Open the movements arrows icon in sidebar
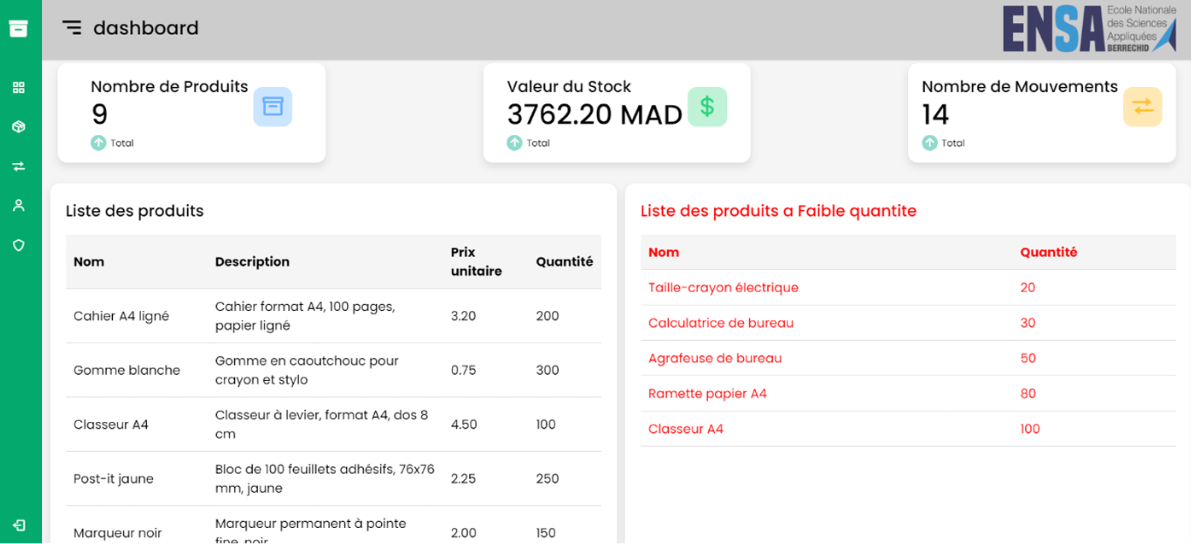1191x544 pixels. point(18,166)
